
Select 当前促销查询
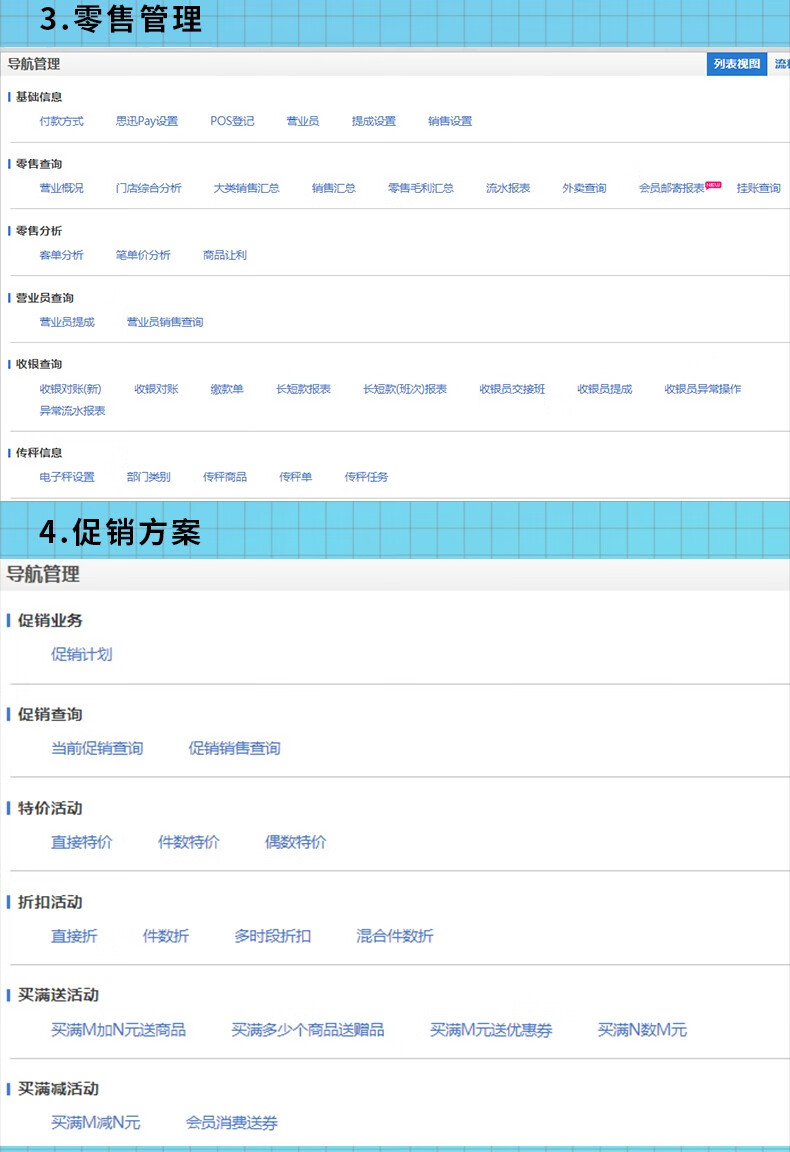pos(97,748)
